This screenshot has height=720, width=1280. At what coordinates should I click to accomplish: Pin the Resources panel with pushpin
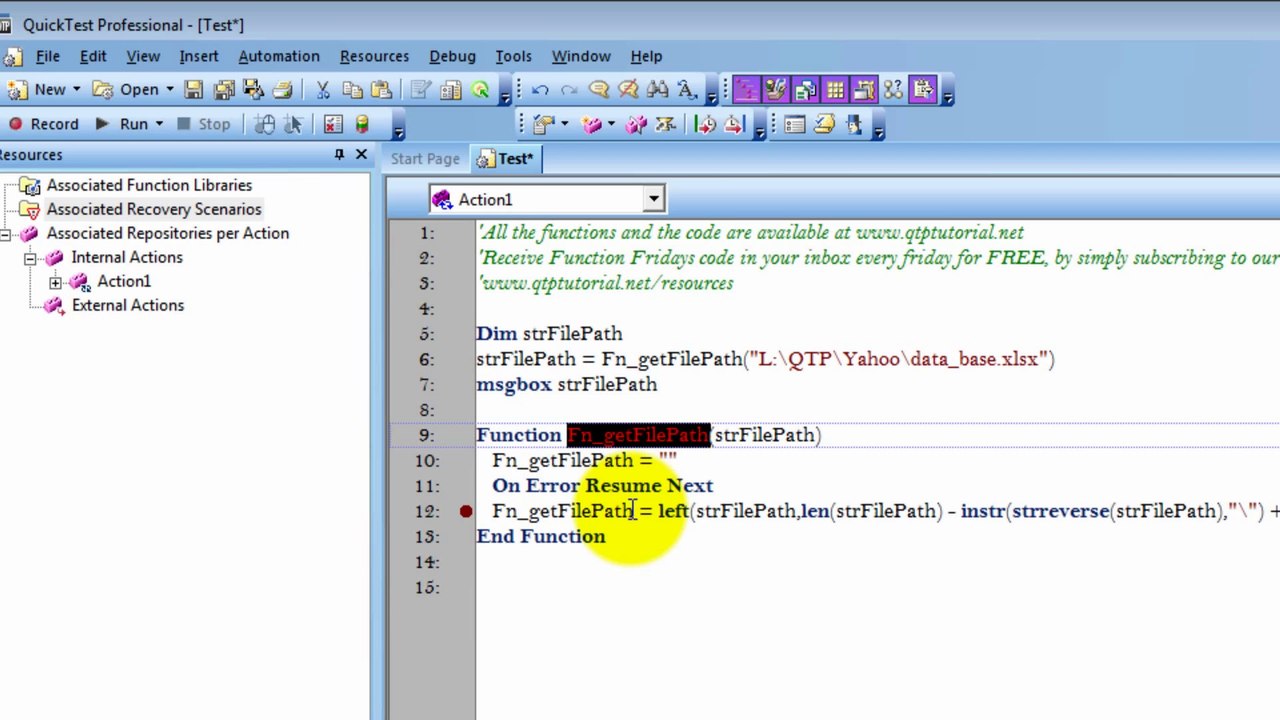pos(339,155)
